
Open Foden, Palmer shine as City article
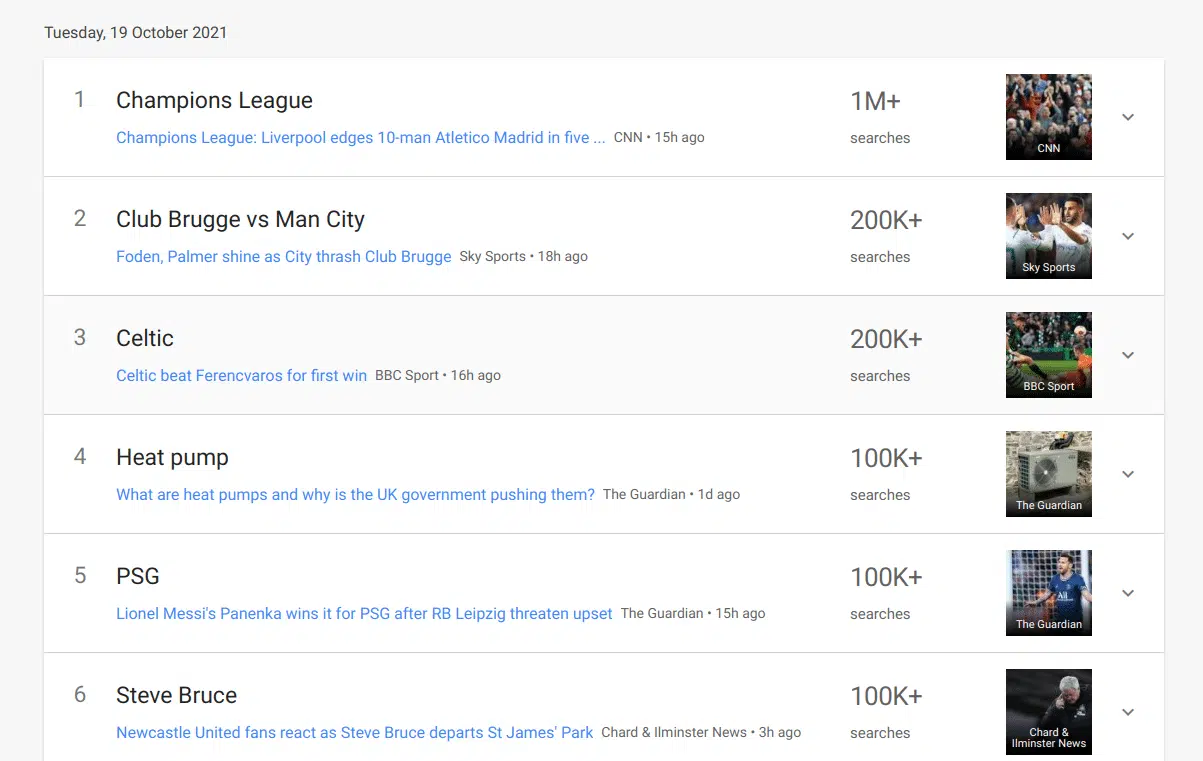click(284, 257)
